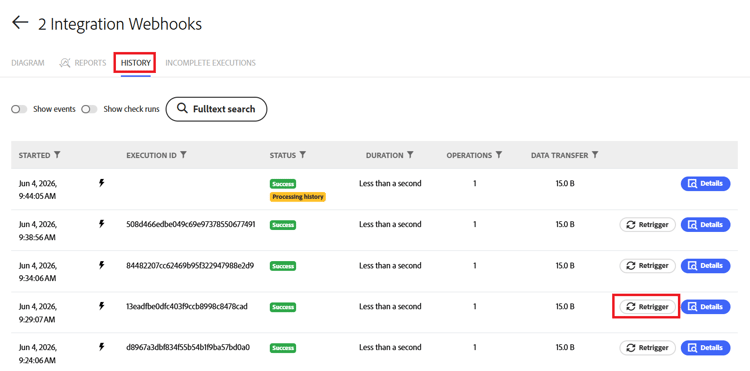Open Details for execution 13eadfbe
The image size is (750, 371).
click(x=706, y=306)
